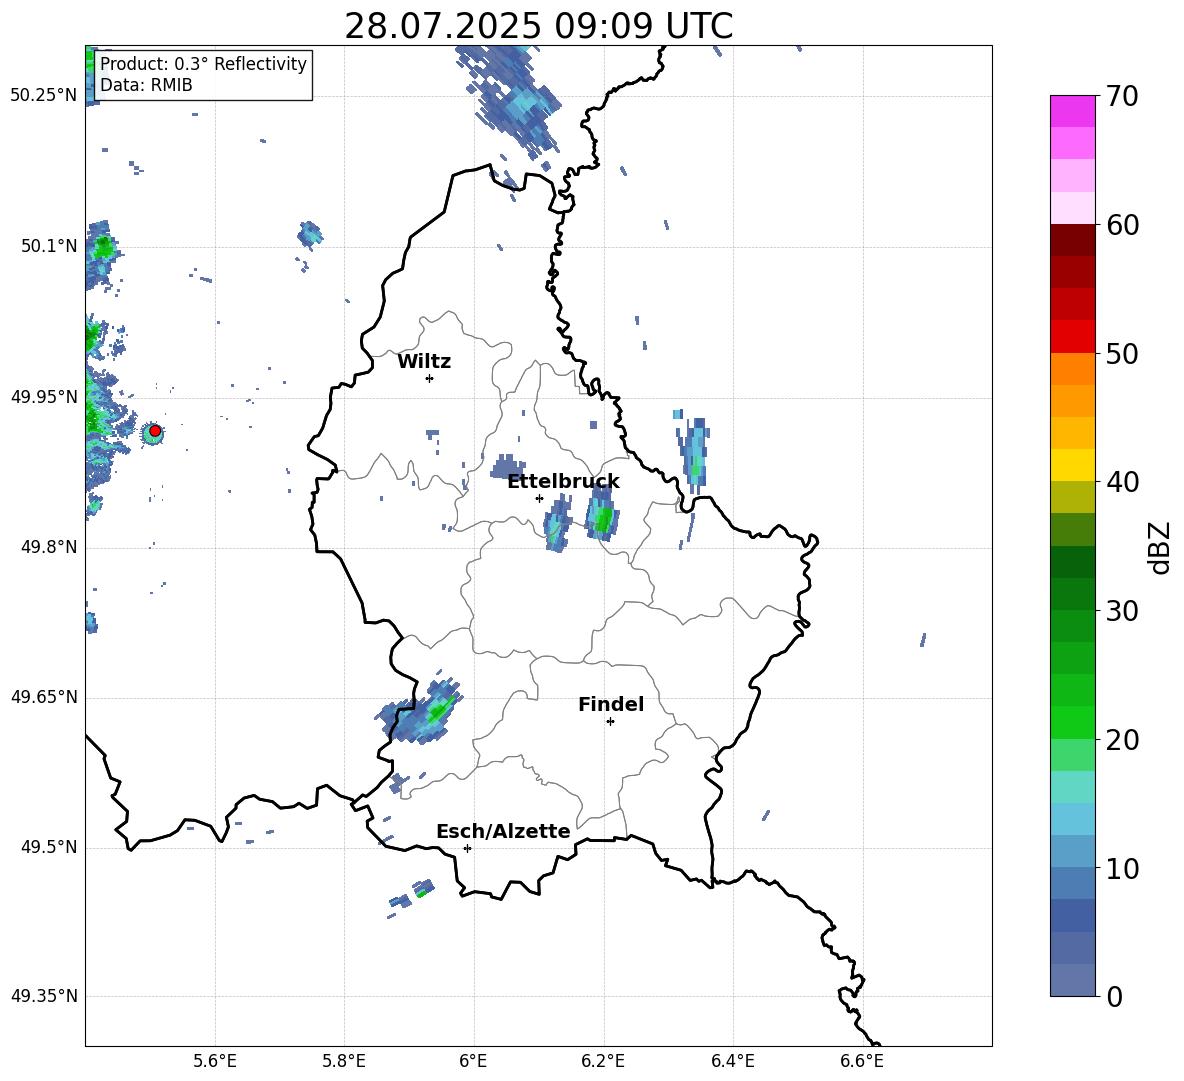Pick the dark red swatch below 60 dBZ

(x=1072, y=240)
